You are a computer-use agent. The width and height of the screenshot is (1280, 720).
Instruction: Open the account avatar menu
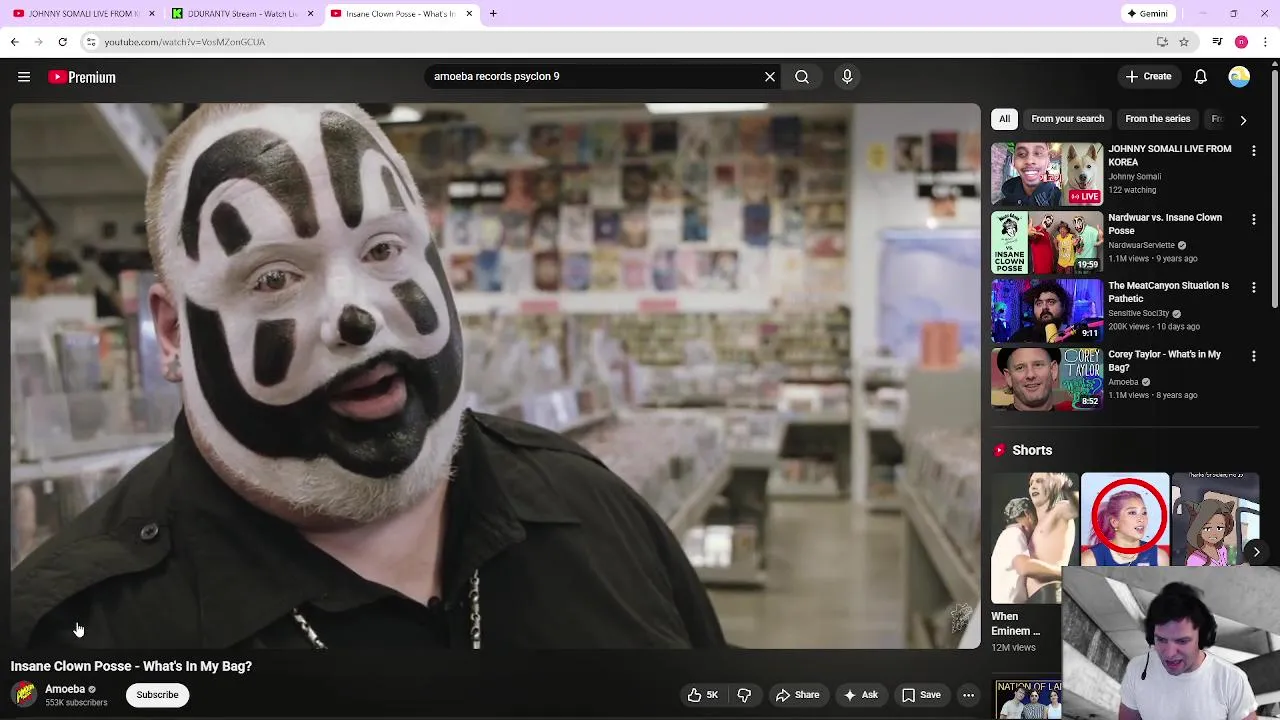click(1239, 76)
